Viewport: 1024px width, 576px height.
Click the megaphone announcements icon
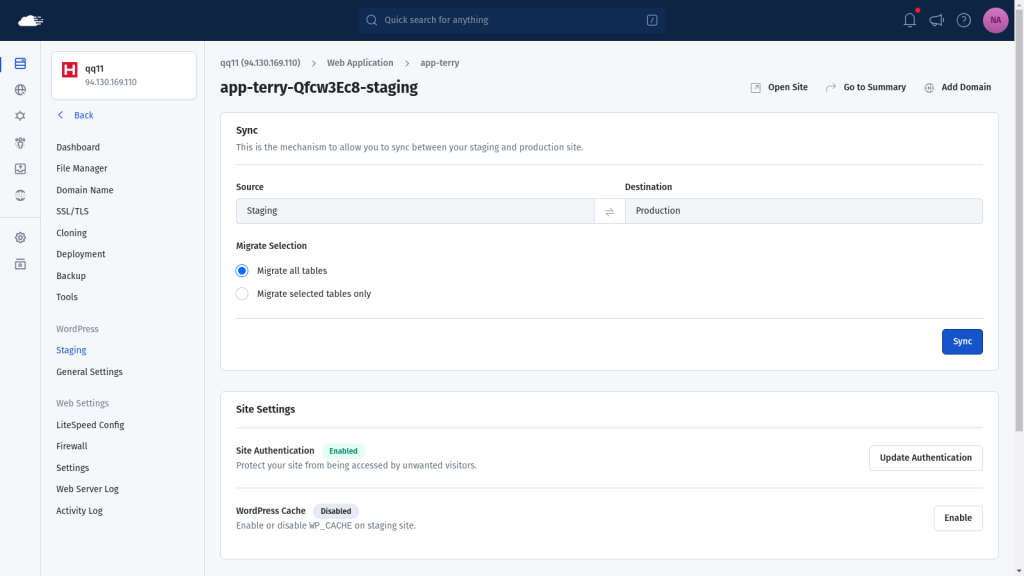click(937, 20)
